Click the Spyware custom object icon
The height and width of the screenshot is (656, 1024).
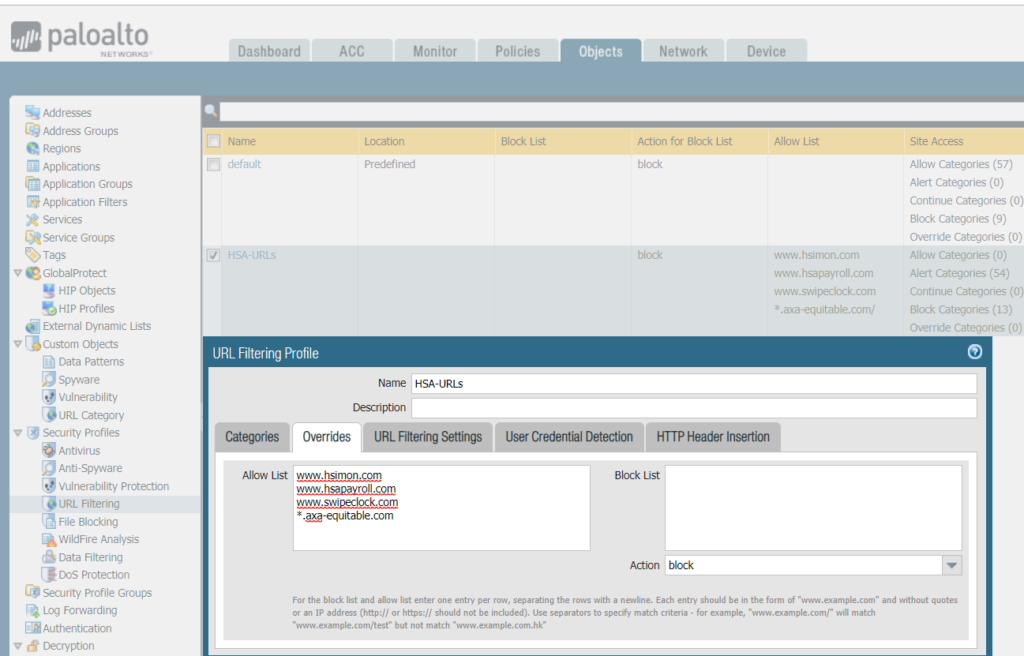coord(48,379)
